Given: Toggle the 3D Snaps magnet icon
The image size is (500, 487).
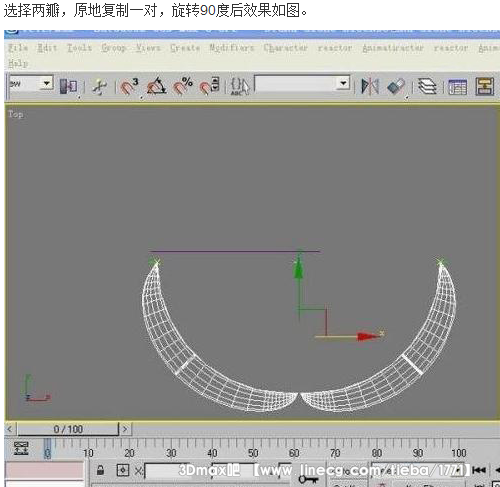Looking at the screenshot, I should (x=129, y=87).
